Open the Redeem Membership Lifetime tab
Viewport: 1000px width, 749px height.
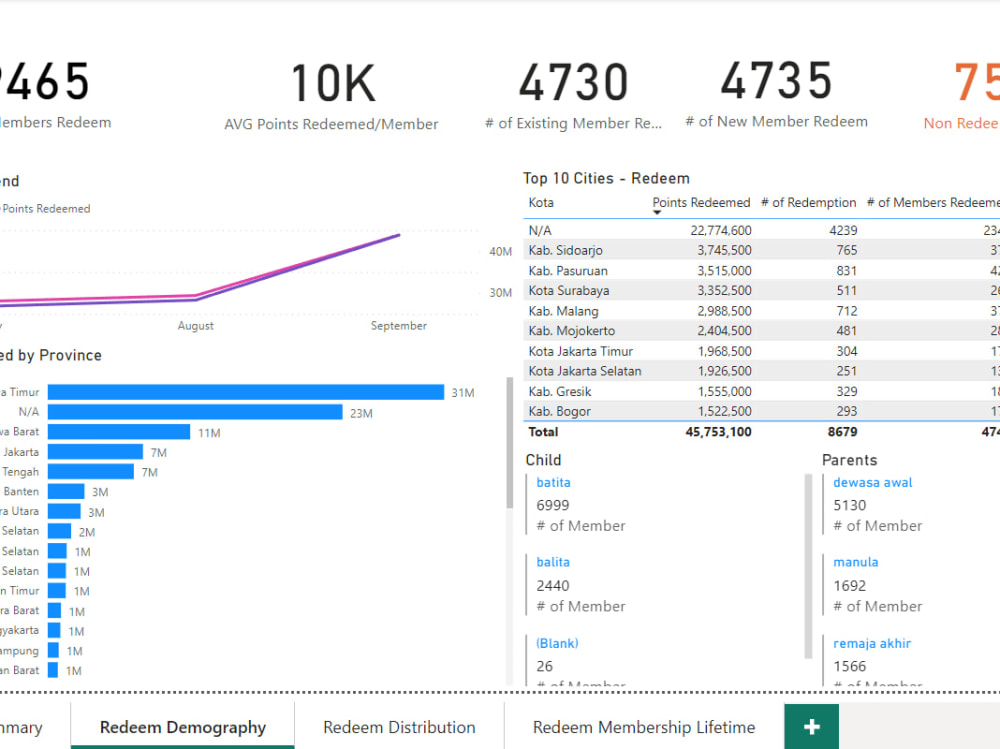[x=644, y=727]
